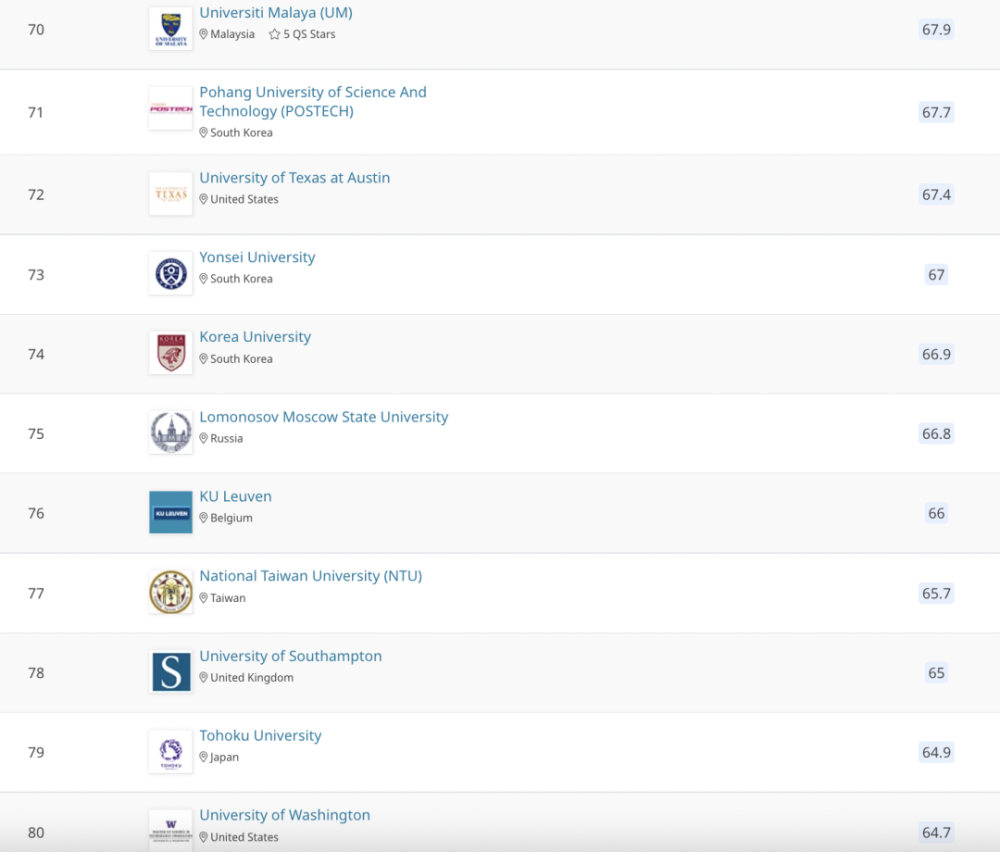Click the location pin beside Malaysia
Image resolution: width=1000 pixels, height=852 pixels.
pyautogui.click(x=203, y=34)
